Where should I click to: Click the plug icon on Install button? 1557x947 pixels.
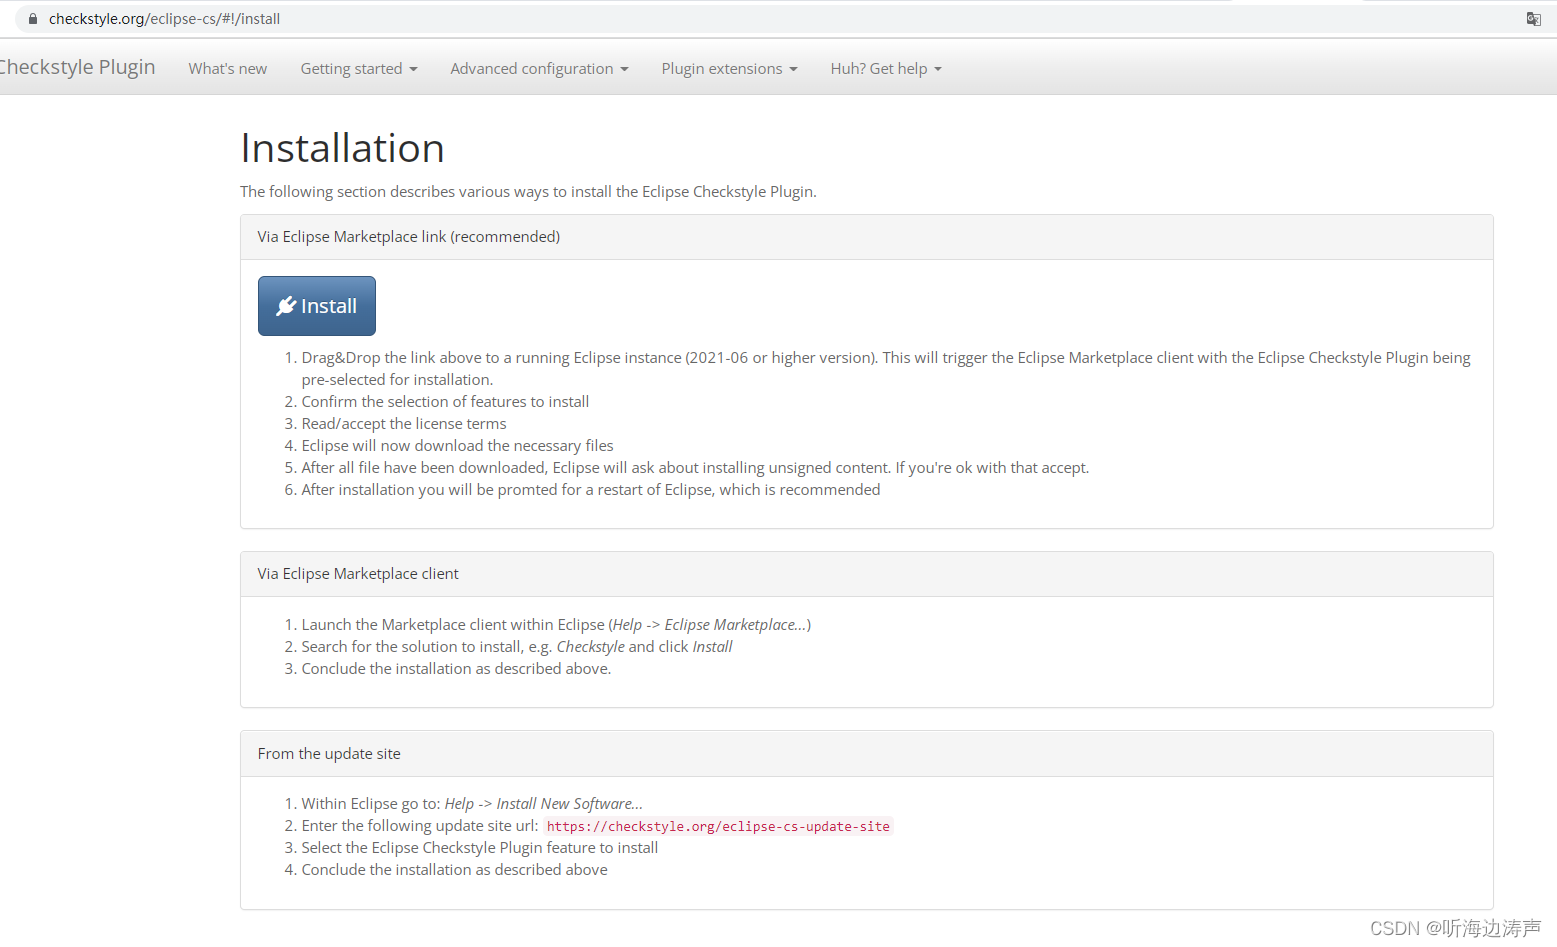286,306
